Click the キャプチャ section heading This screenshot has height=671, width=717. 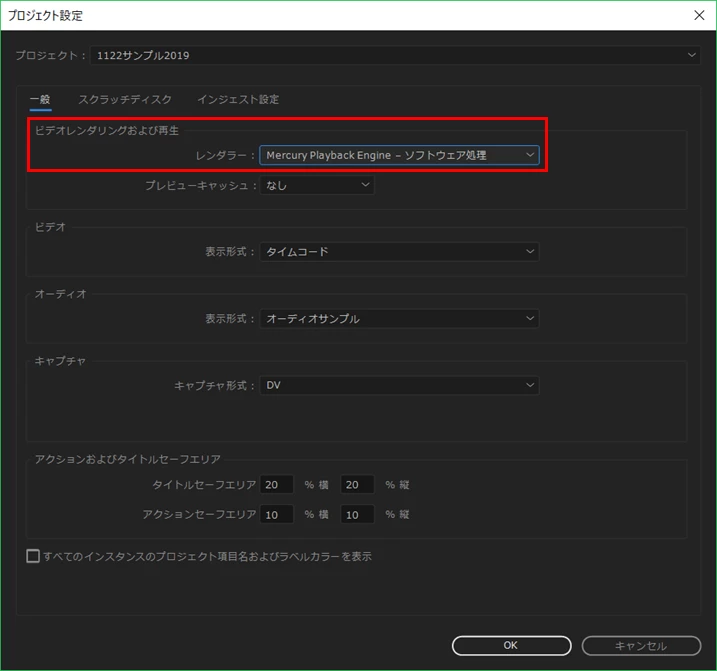[x=60, y=361]
